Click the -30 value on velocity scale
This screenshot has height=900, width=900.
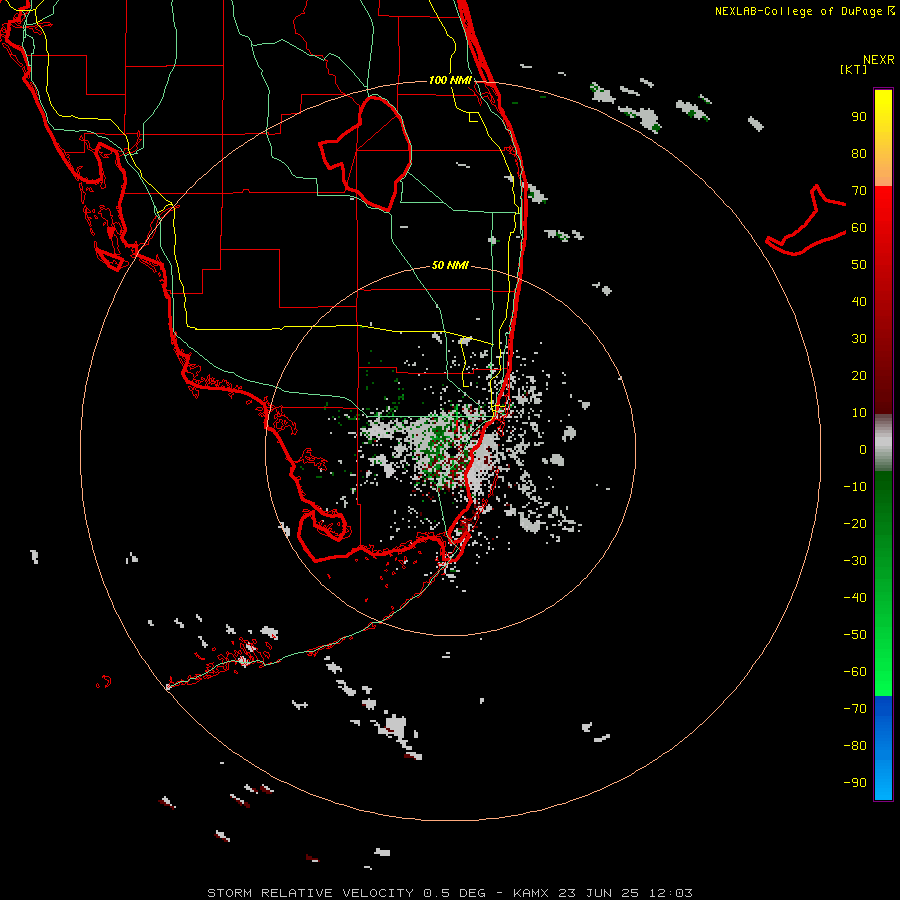tap(855, 561)
